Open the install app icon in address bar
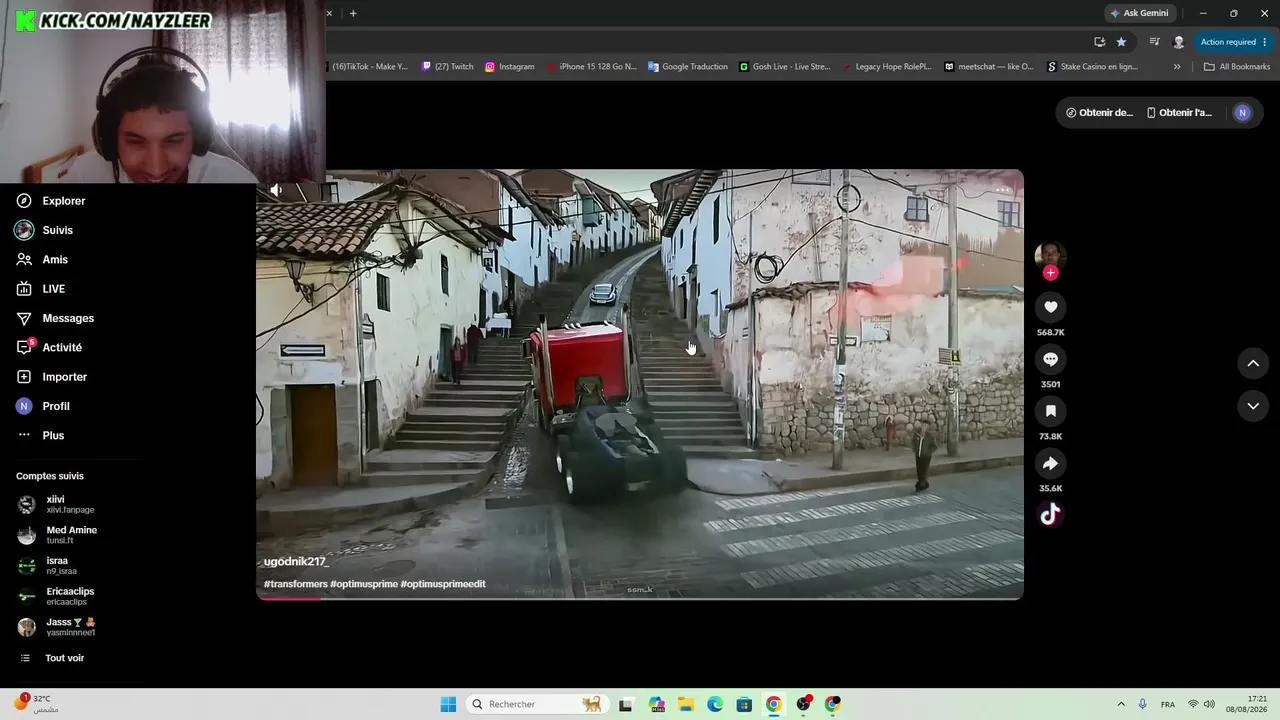This screenshot has width=1280, height=720. point(1100,42)
